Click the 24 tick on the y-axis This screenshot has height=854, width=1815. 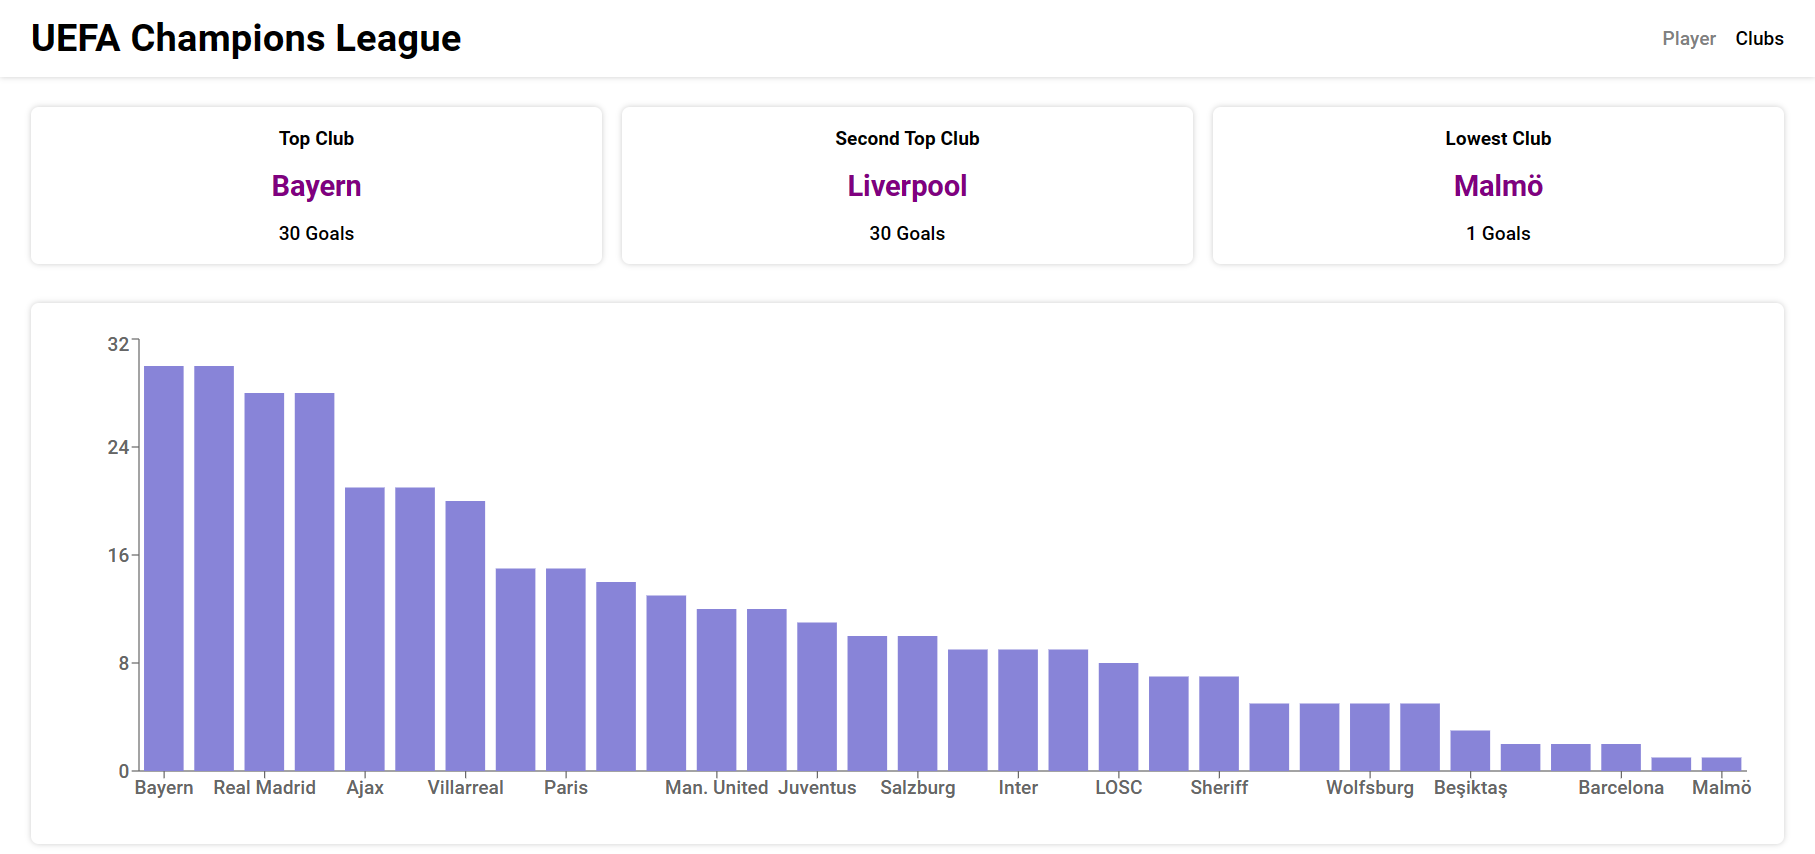118,447
